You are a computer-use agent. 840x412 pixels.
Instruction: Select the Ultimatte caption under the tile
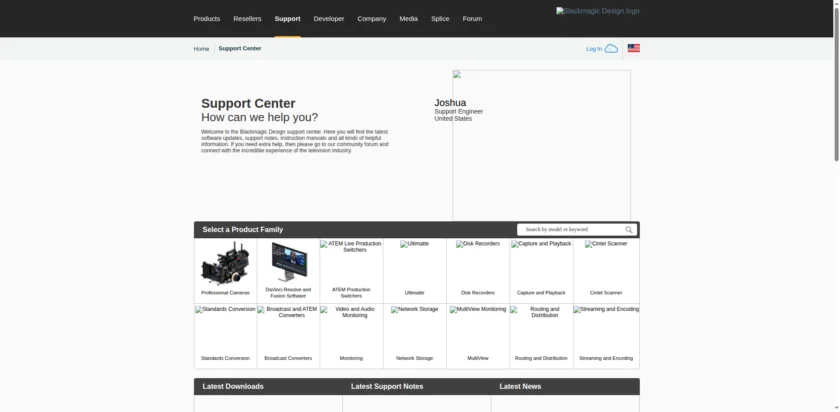pyautogui.click(x=414, y=293)
